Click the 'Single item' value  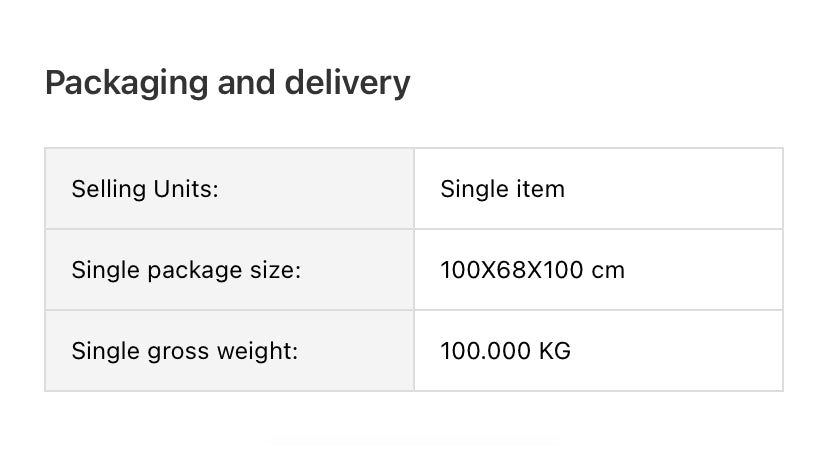click(x=502, y=189)
